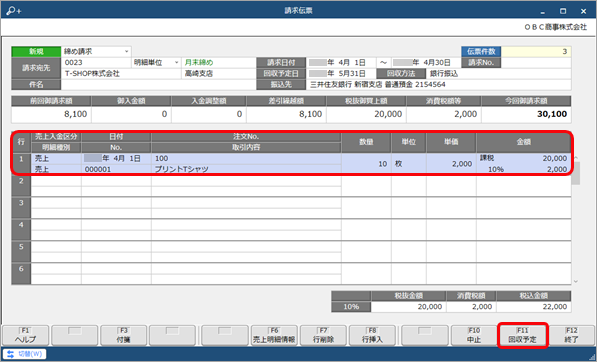Click the 前回御請求額 amount 8,100
Viewport: 597px width, 362px height.
[x=75, y=114]
